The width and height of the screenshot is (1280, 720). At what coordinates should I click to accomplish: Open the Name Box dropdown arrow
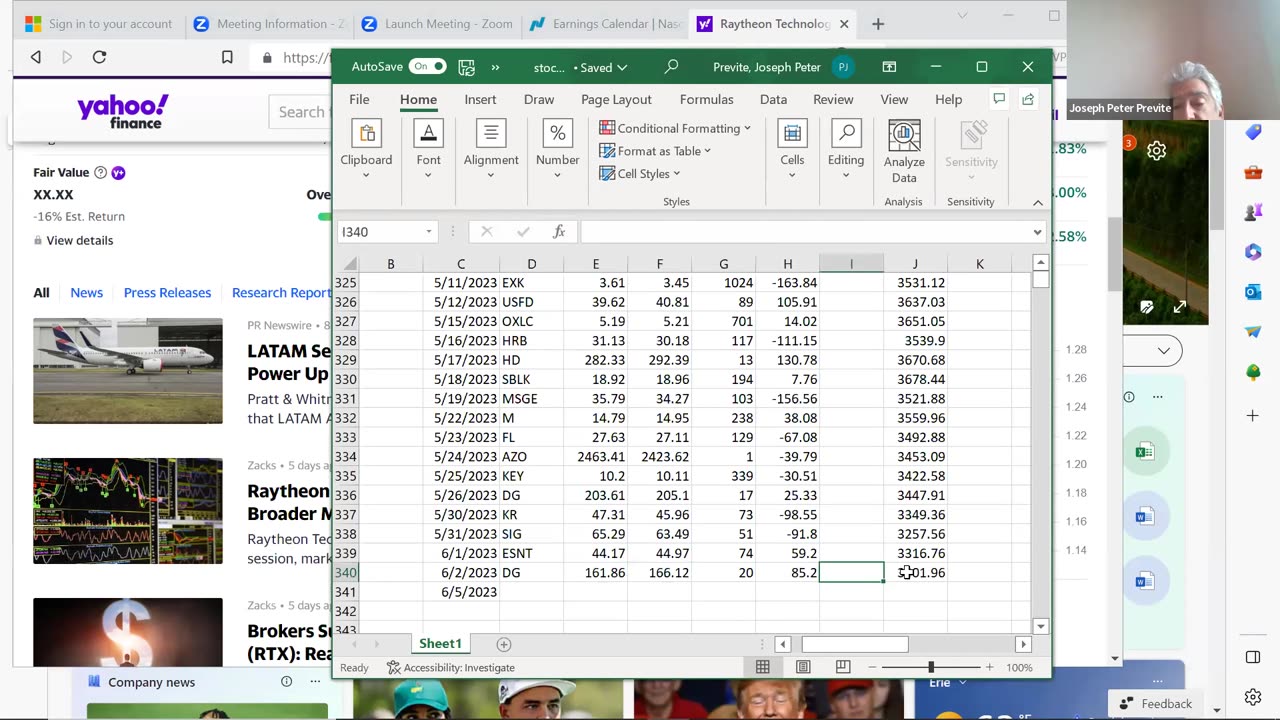[429, 232]
